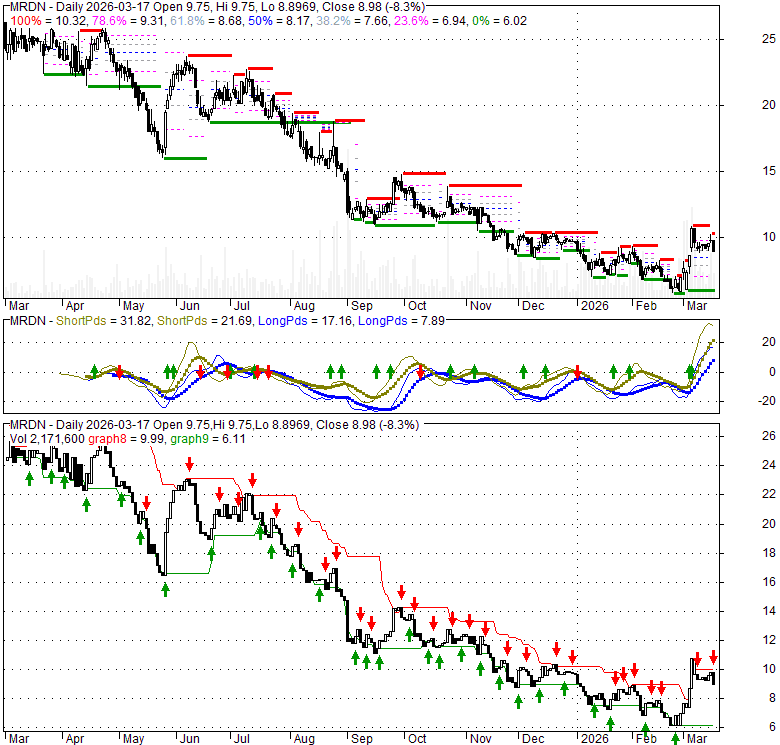Click the "6" price axis label in the bottom panel
This screenshot has height=745, width=780.
(x=772, y=727)
